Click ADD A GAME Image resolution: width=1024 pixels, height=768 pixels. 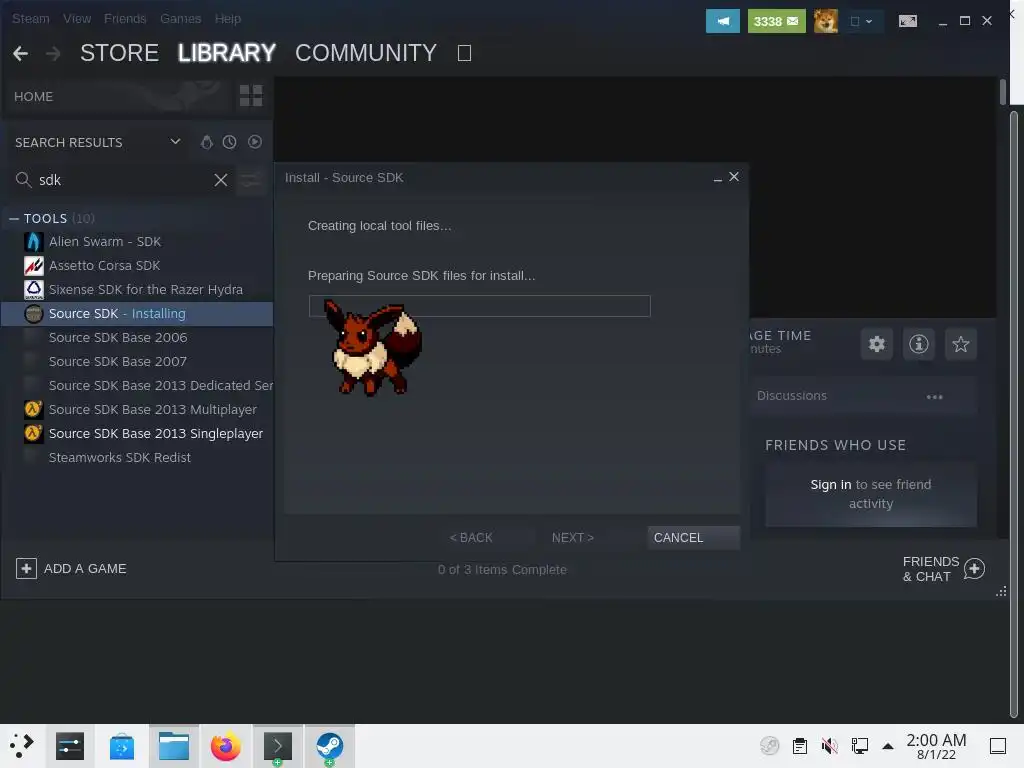point(71,569)
